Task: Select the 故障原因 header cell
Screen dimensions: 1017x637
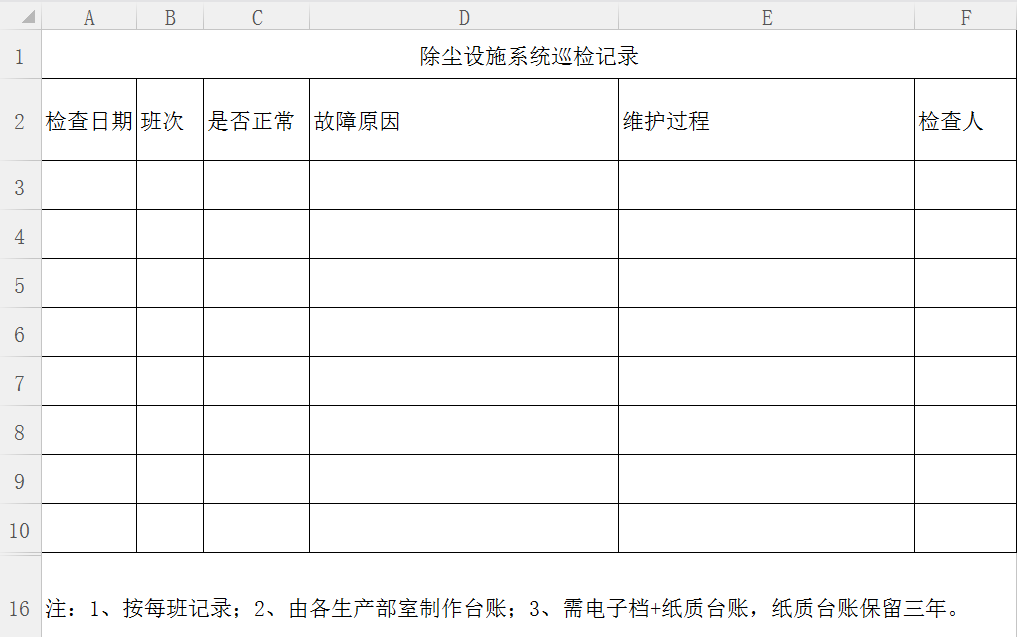Action: [464, 121]
